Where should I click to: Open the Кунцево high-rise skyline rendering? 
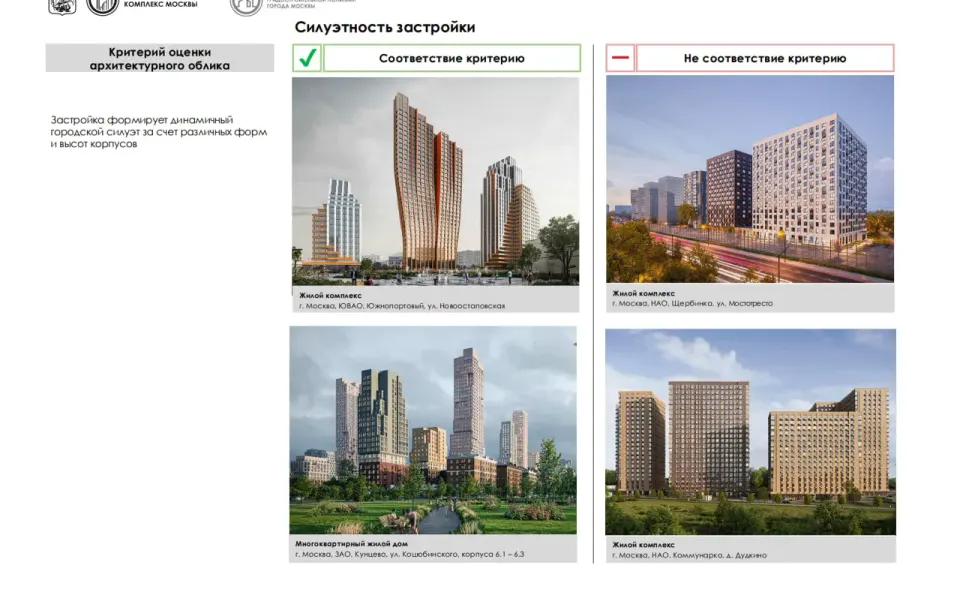click(x=433, y=430)
